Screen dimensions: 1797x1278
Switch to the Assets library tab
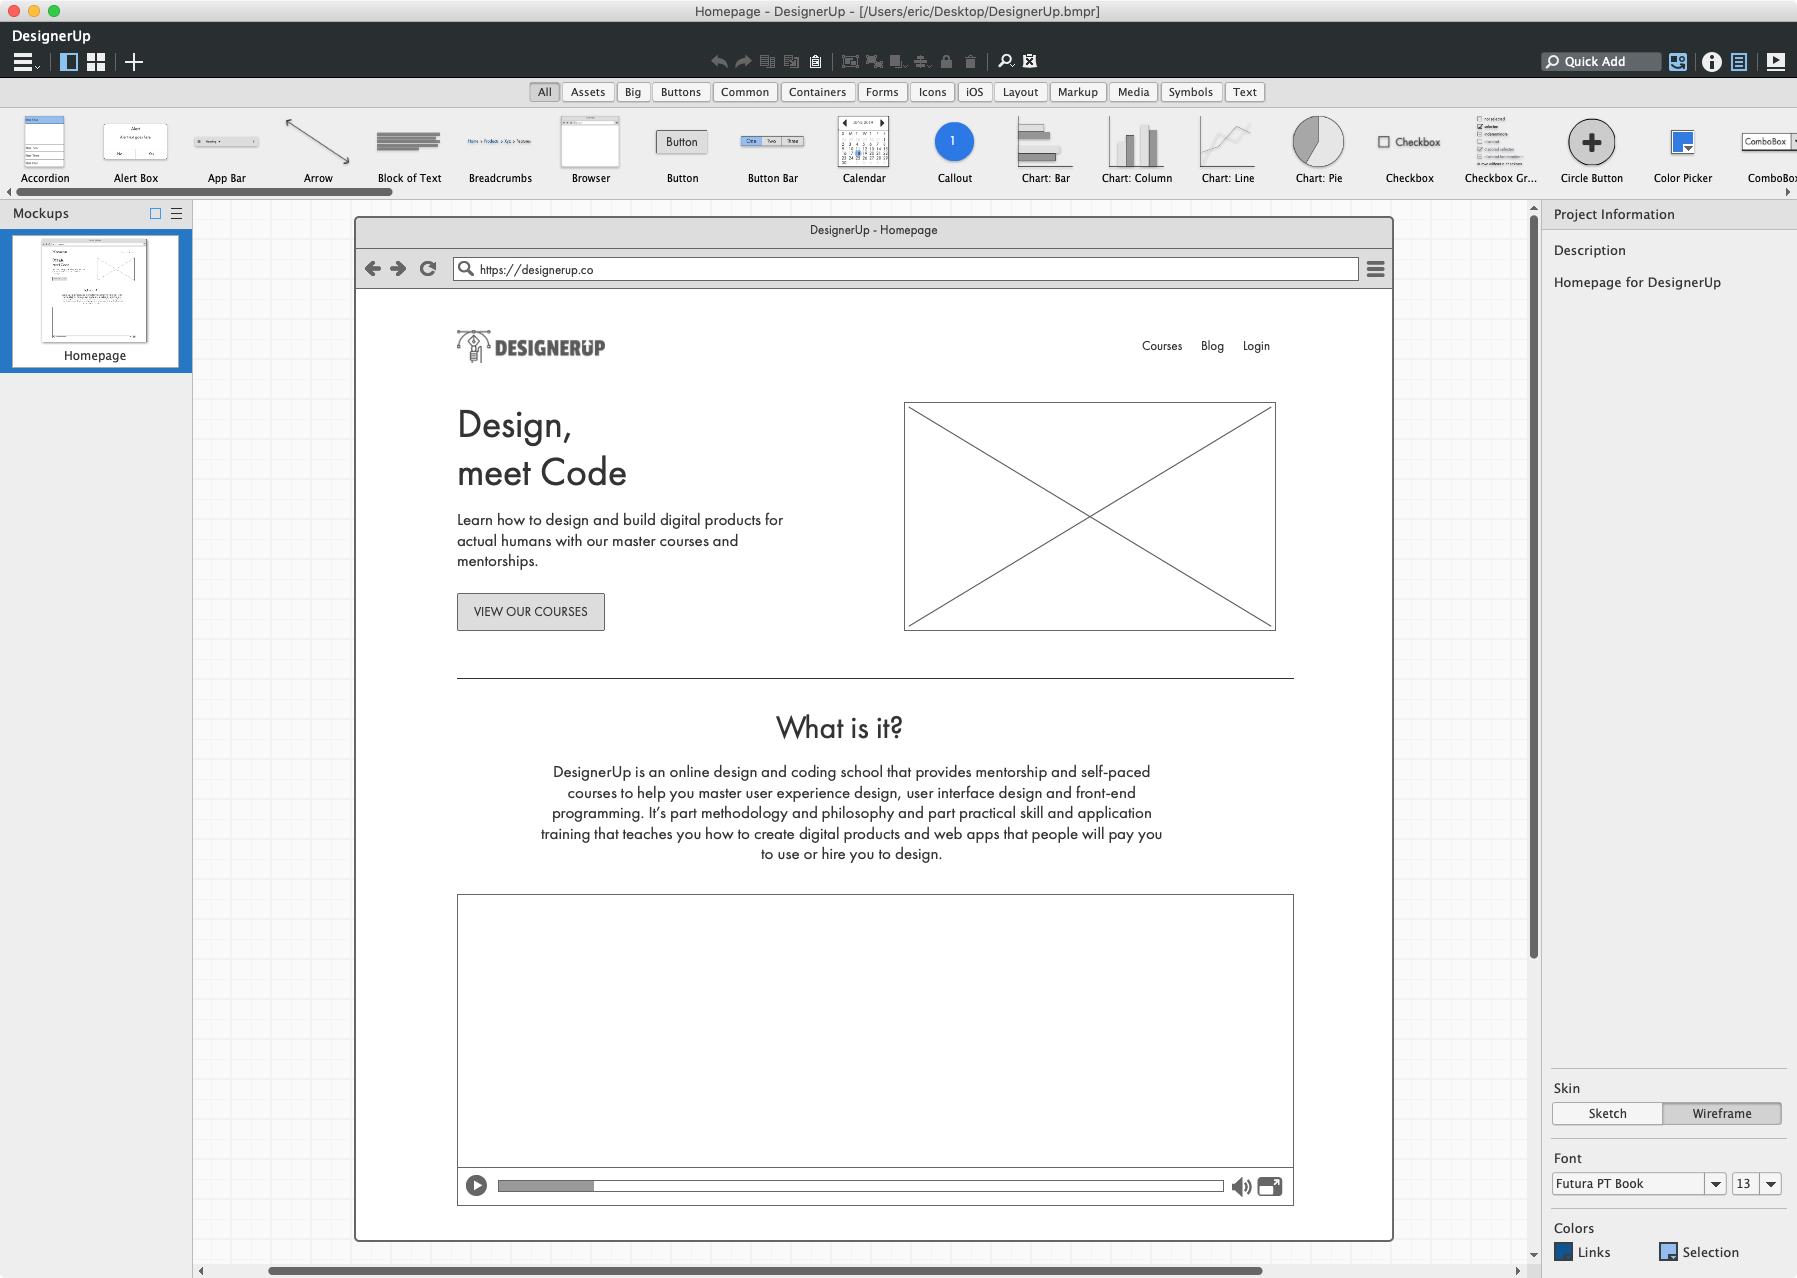(588, 92)
